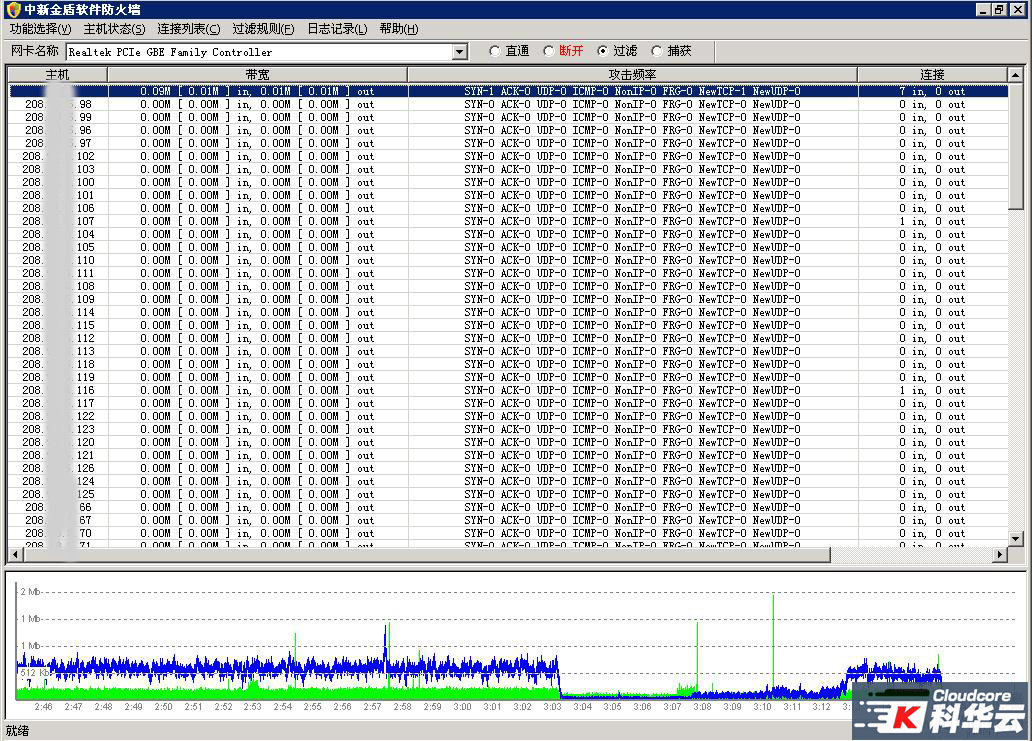Select the host row ending in 104

pyautogui.click(x=508, y=234)
